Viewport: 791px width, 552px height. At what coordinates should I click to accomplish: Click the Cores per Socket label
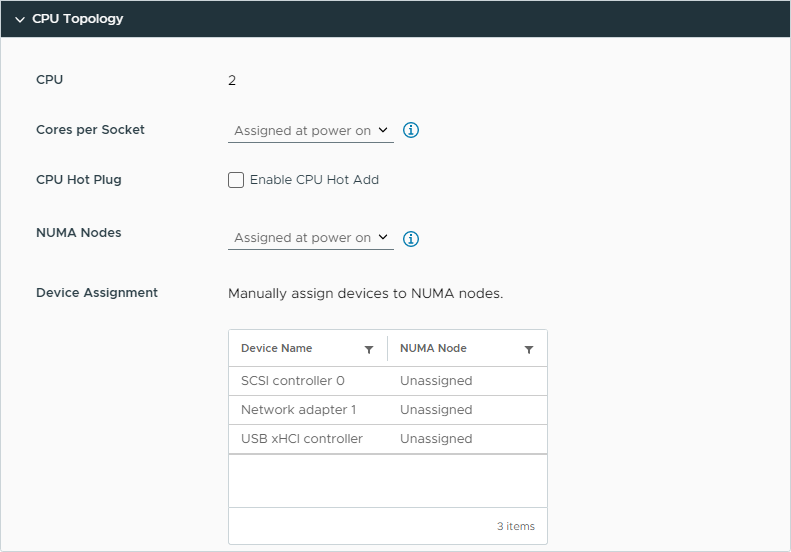90,130
